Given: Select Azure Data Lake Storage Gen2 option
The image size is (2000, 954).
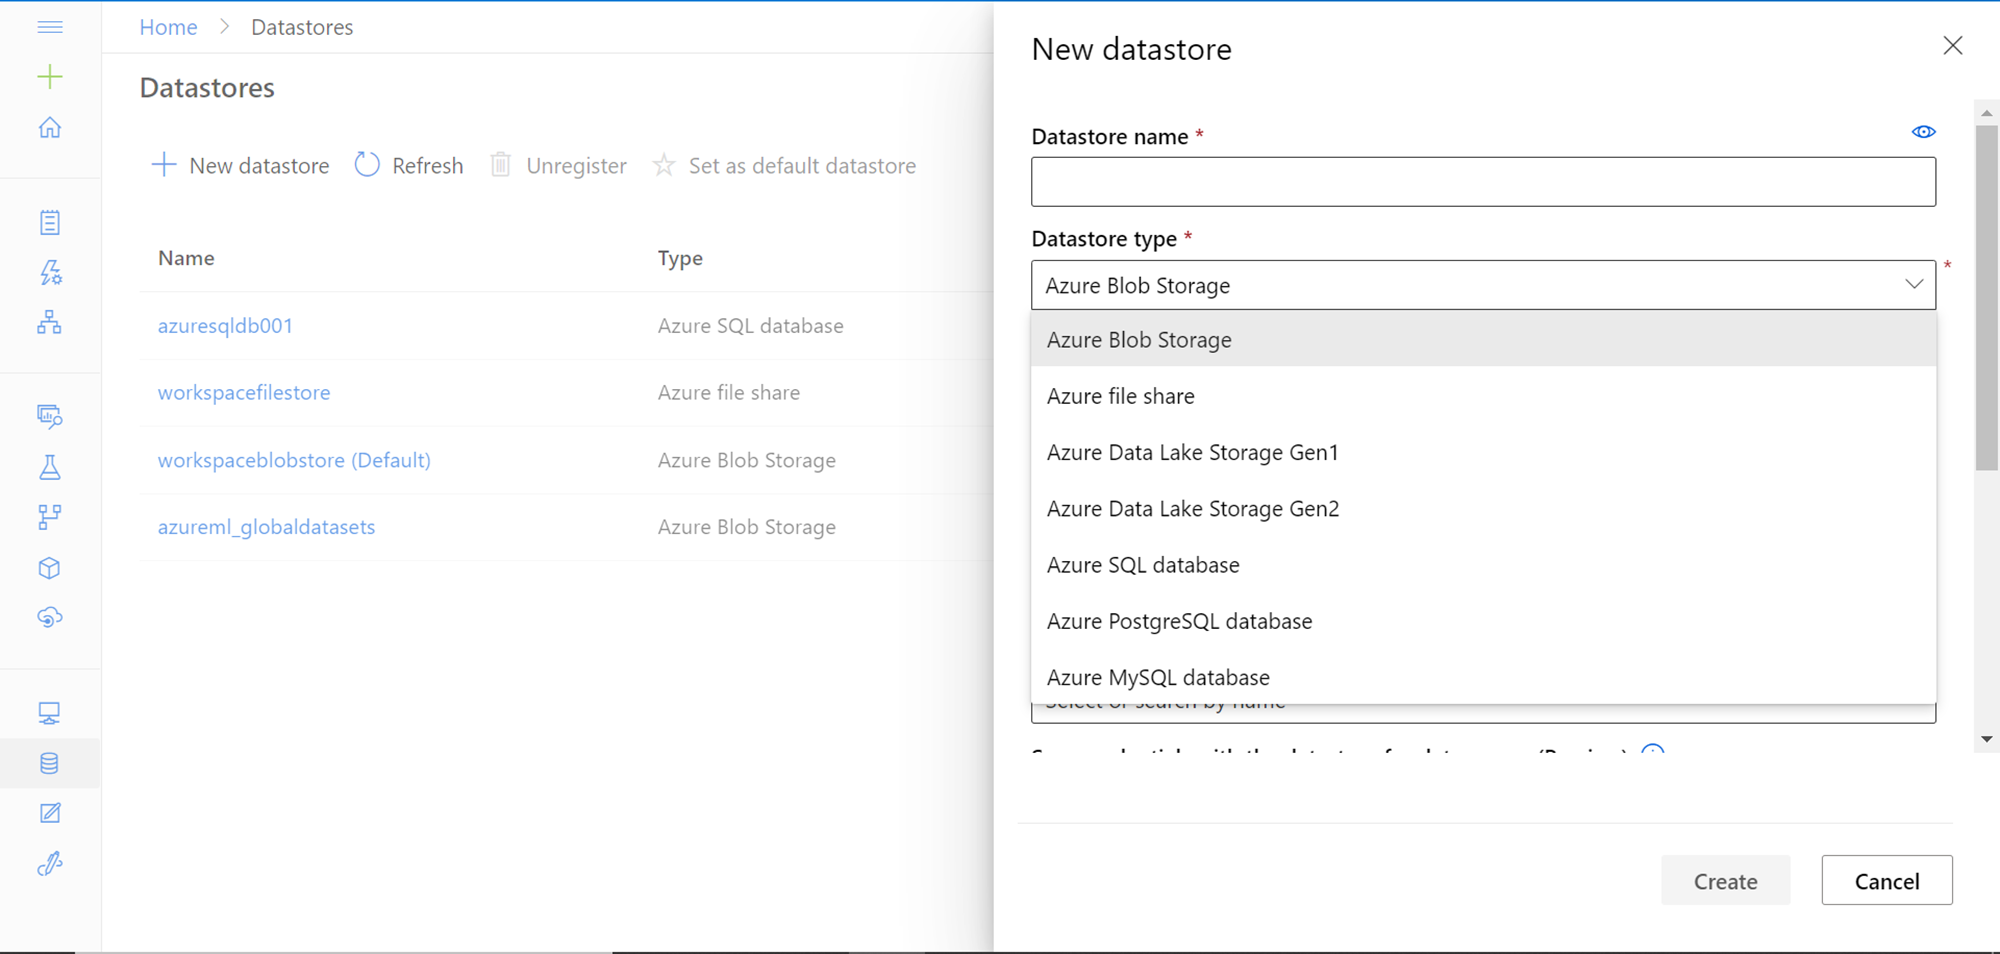Looking at the screenshot, I should click(x=1192, y=509).
